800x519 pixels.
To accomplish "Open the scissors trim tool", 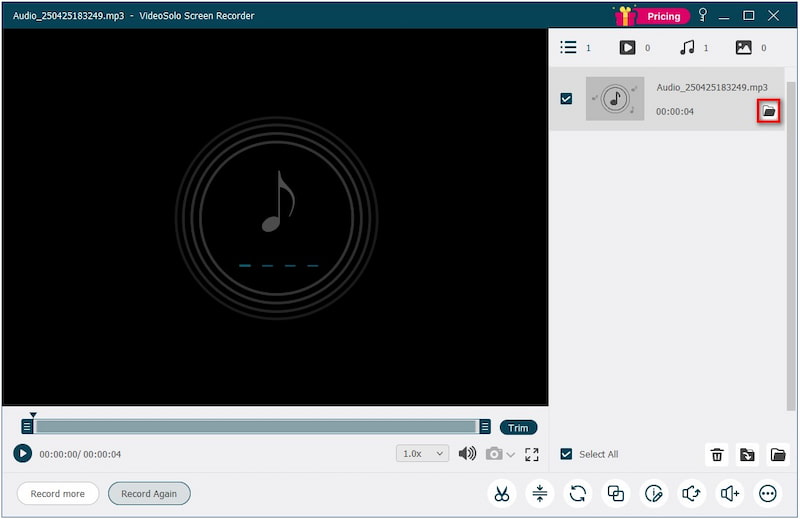I will (502, 493).
